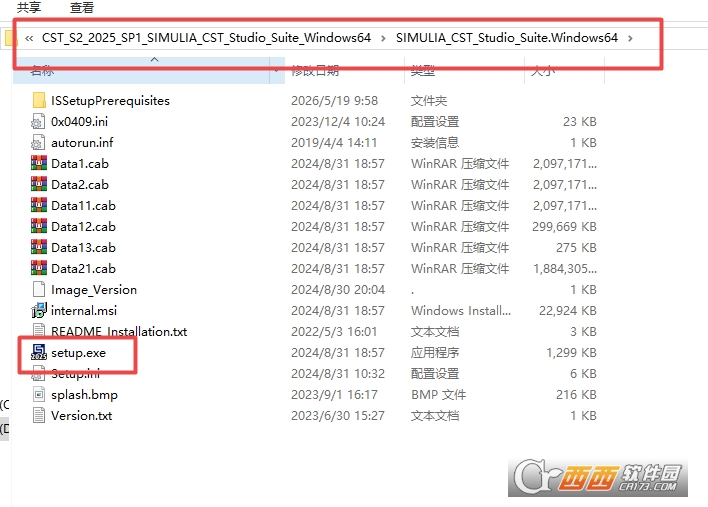The height and width of the screenshot is (507, 708).
Task: Select the README_Installation.txt document icon
Action: (39, 330)
